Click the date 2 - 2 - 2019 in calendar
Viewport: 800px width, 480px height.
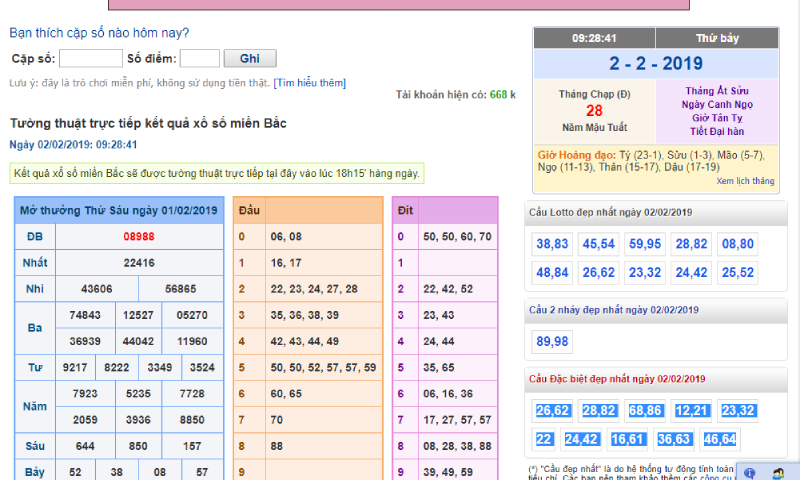[x=655, y=64]
